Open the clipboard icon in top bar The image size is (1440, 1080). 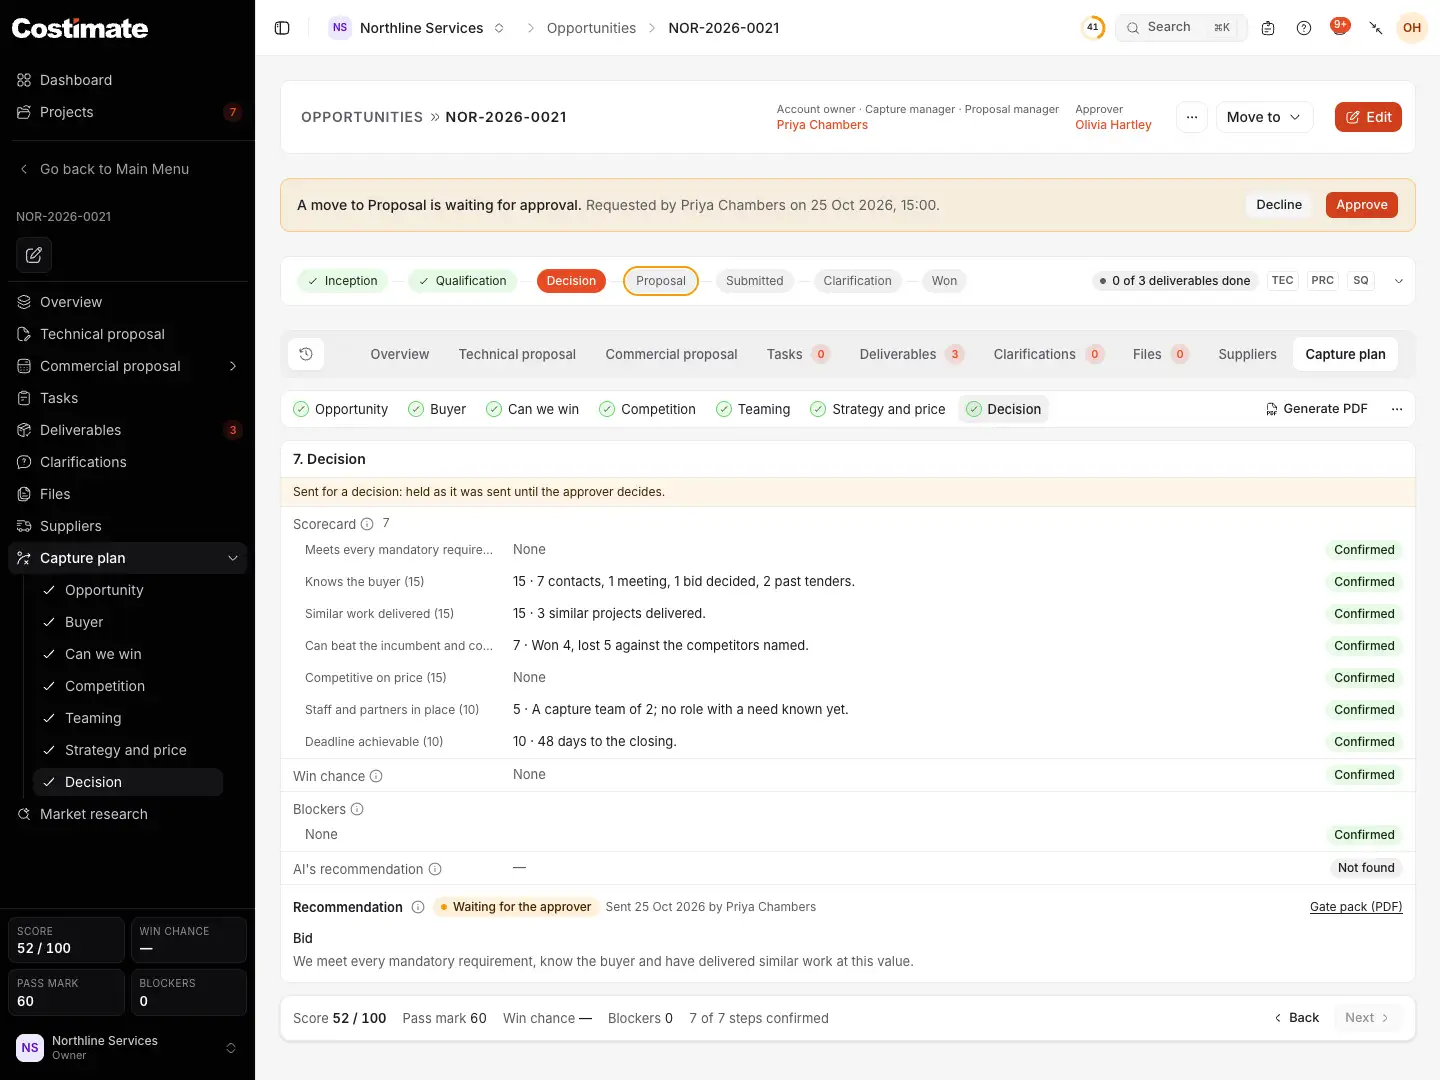pos(1268,28)
